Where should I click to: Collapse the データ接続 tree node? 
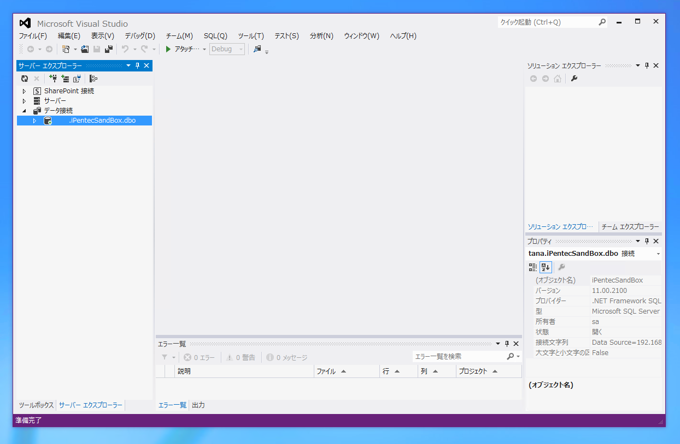pos(24,111)
